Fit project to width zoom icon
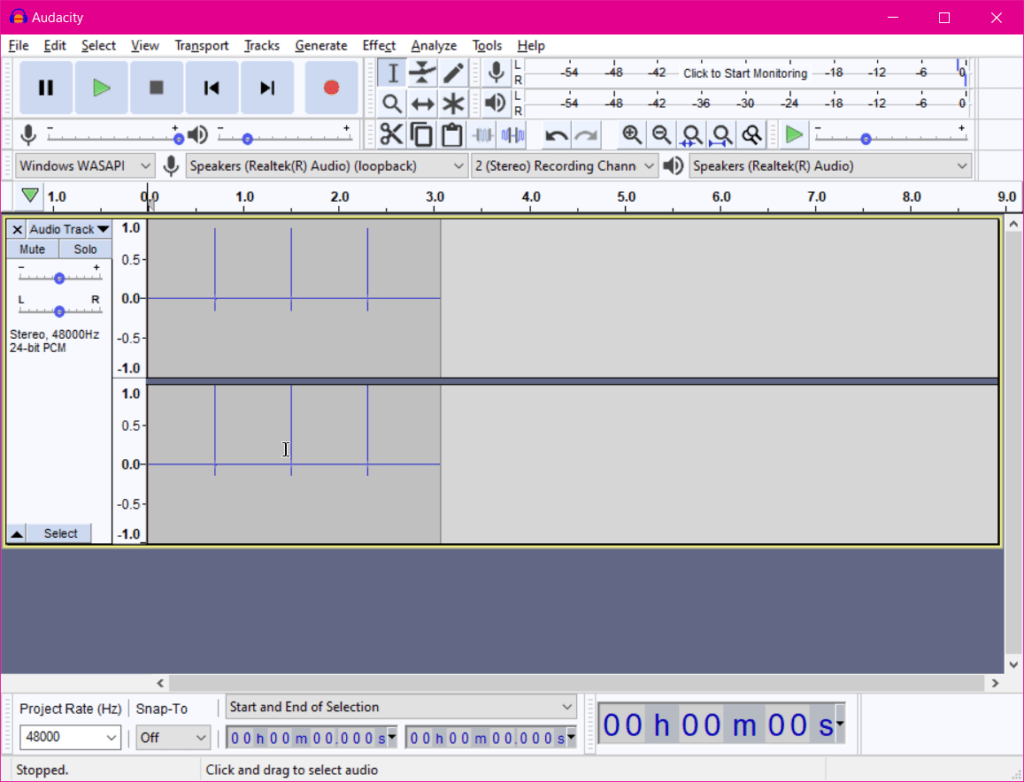Image resolution: width=1024 pixels, height=782 pixels. [x=722, y=135]
